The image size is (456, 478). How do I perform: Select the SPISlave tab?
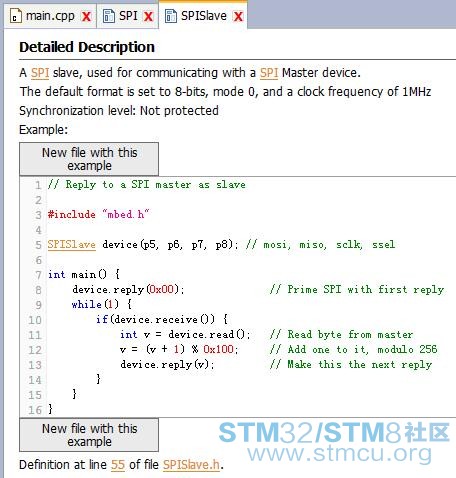click(x=203, y=16)
